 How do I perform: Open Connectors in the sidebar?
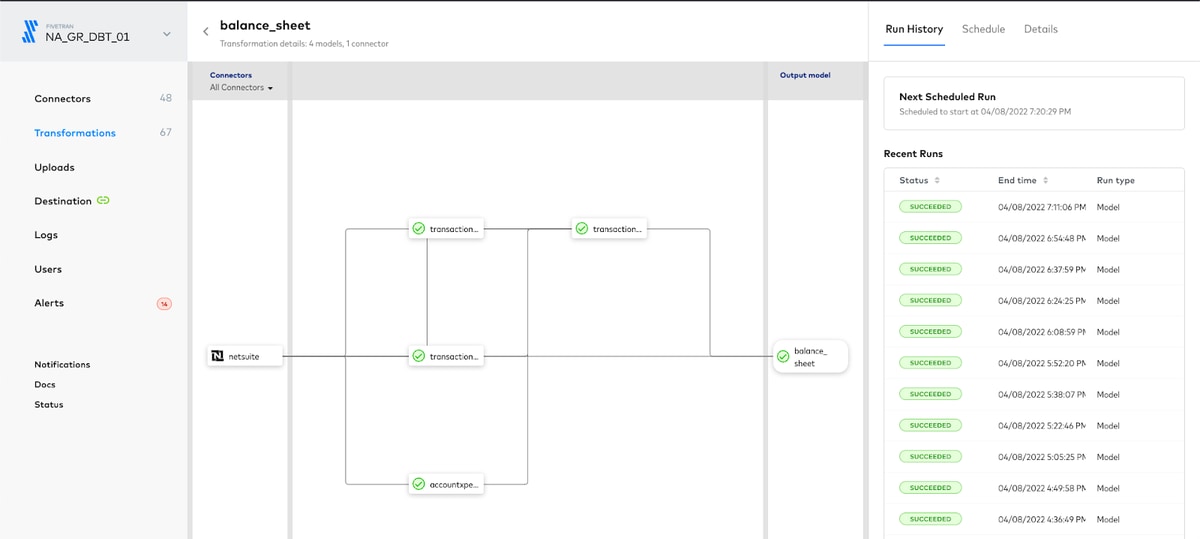pyautogui.click(x=62, y=99)
